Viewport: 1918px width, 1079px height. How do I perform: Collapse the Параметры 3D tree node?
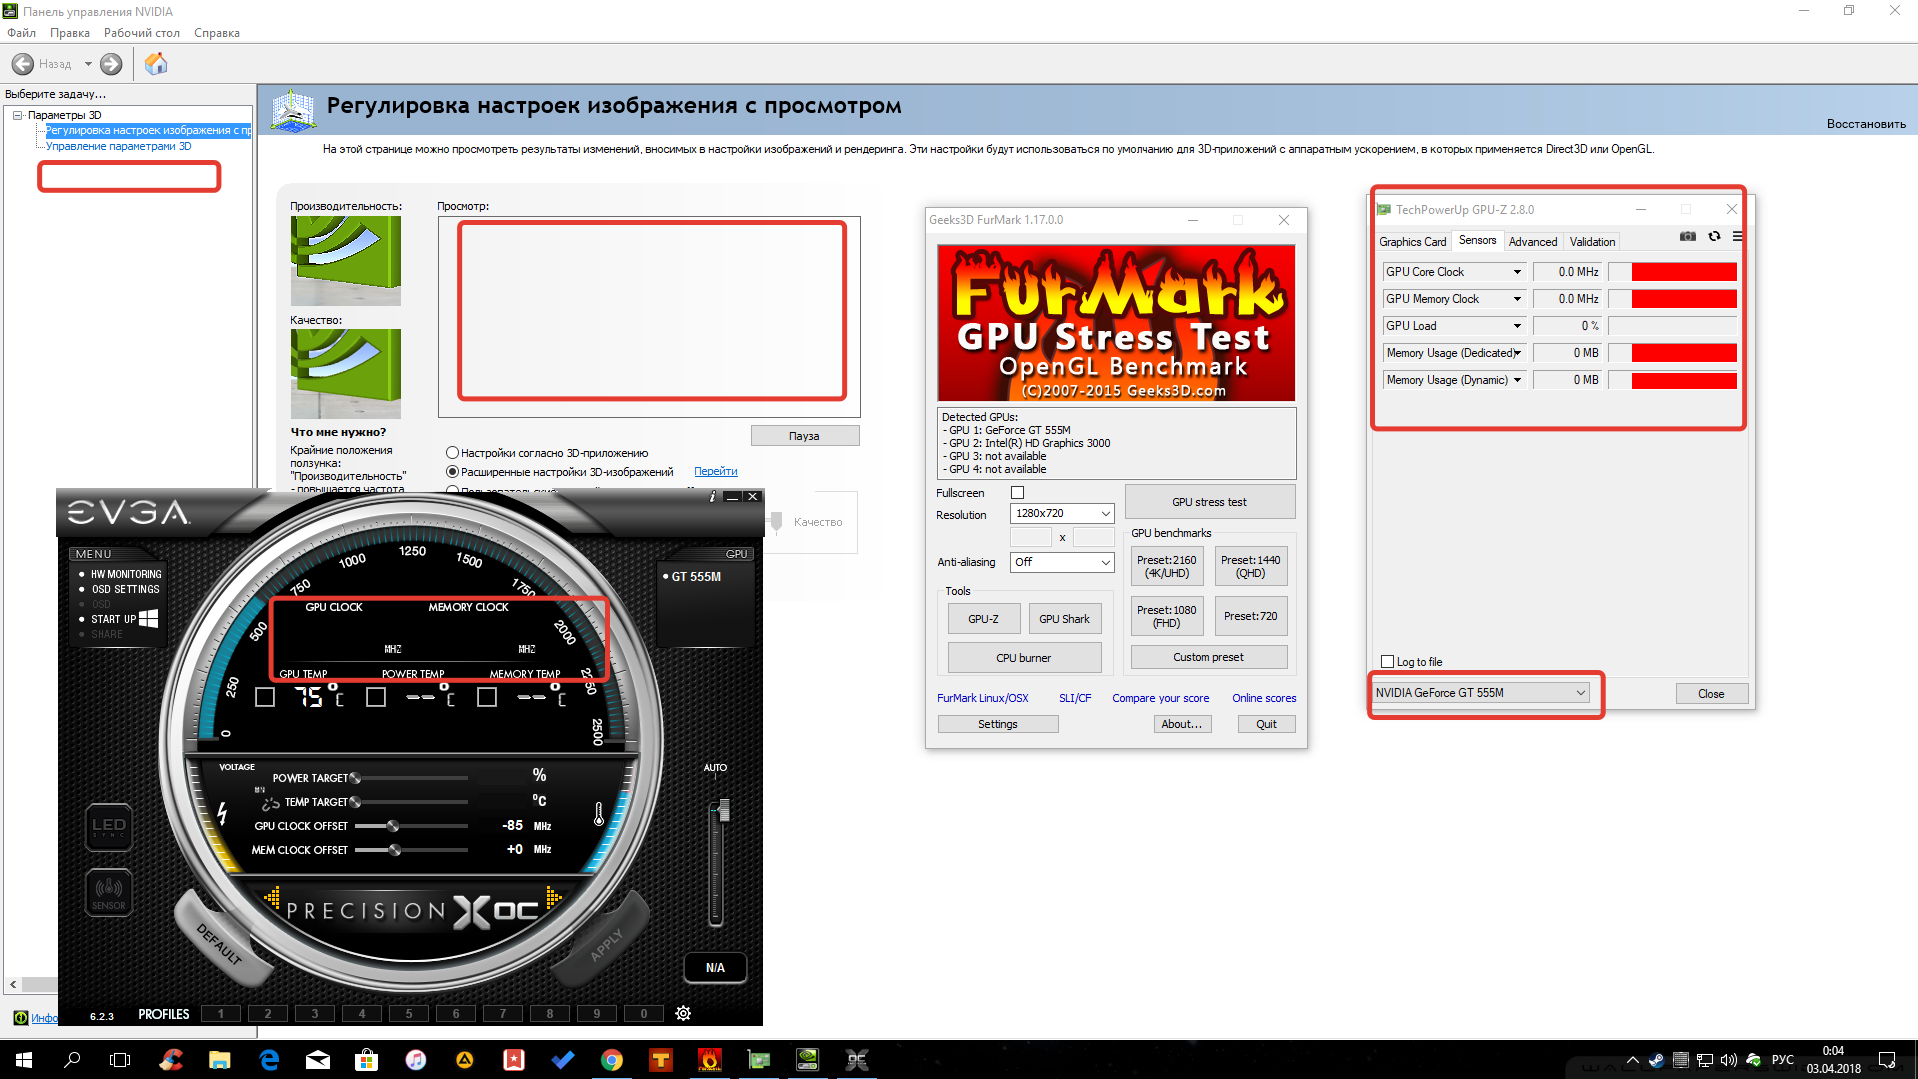[17, 115]
